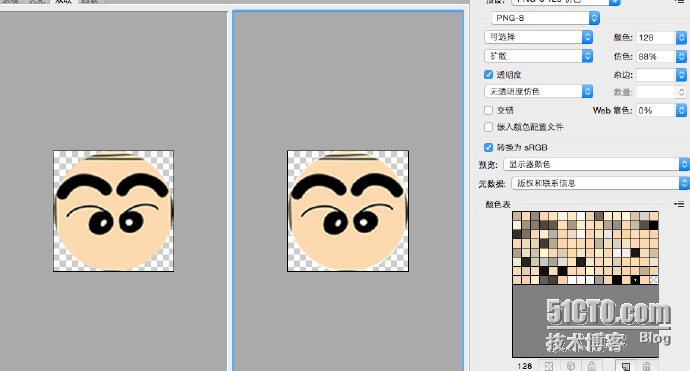Click the 颜色 128 stepper arrows
The height and width of the screenshot is (371, 690).
(x=681, y=38)
